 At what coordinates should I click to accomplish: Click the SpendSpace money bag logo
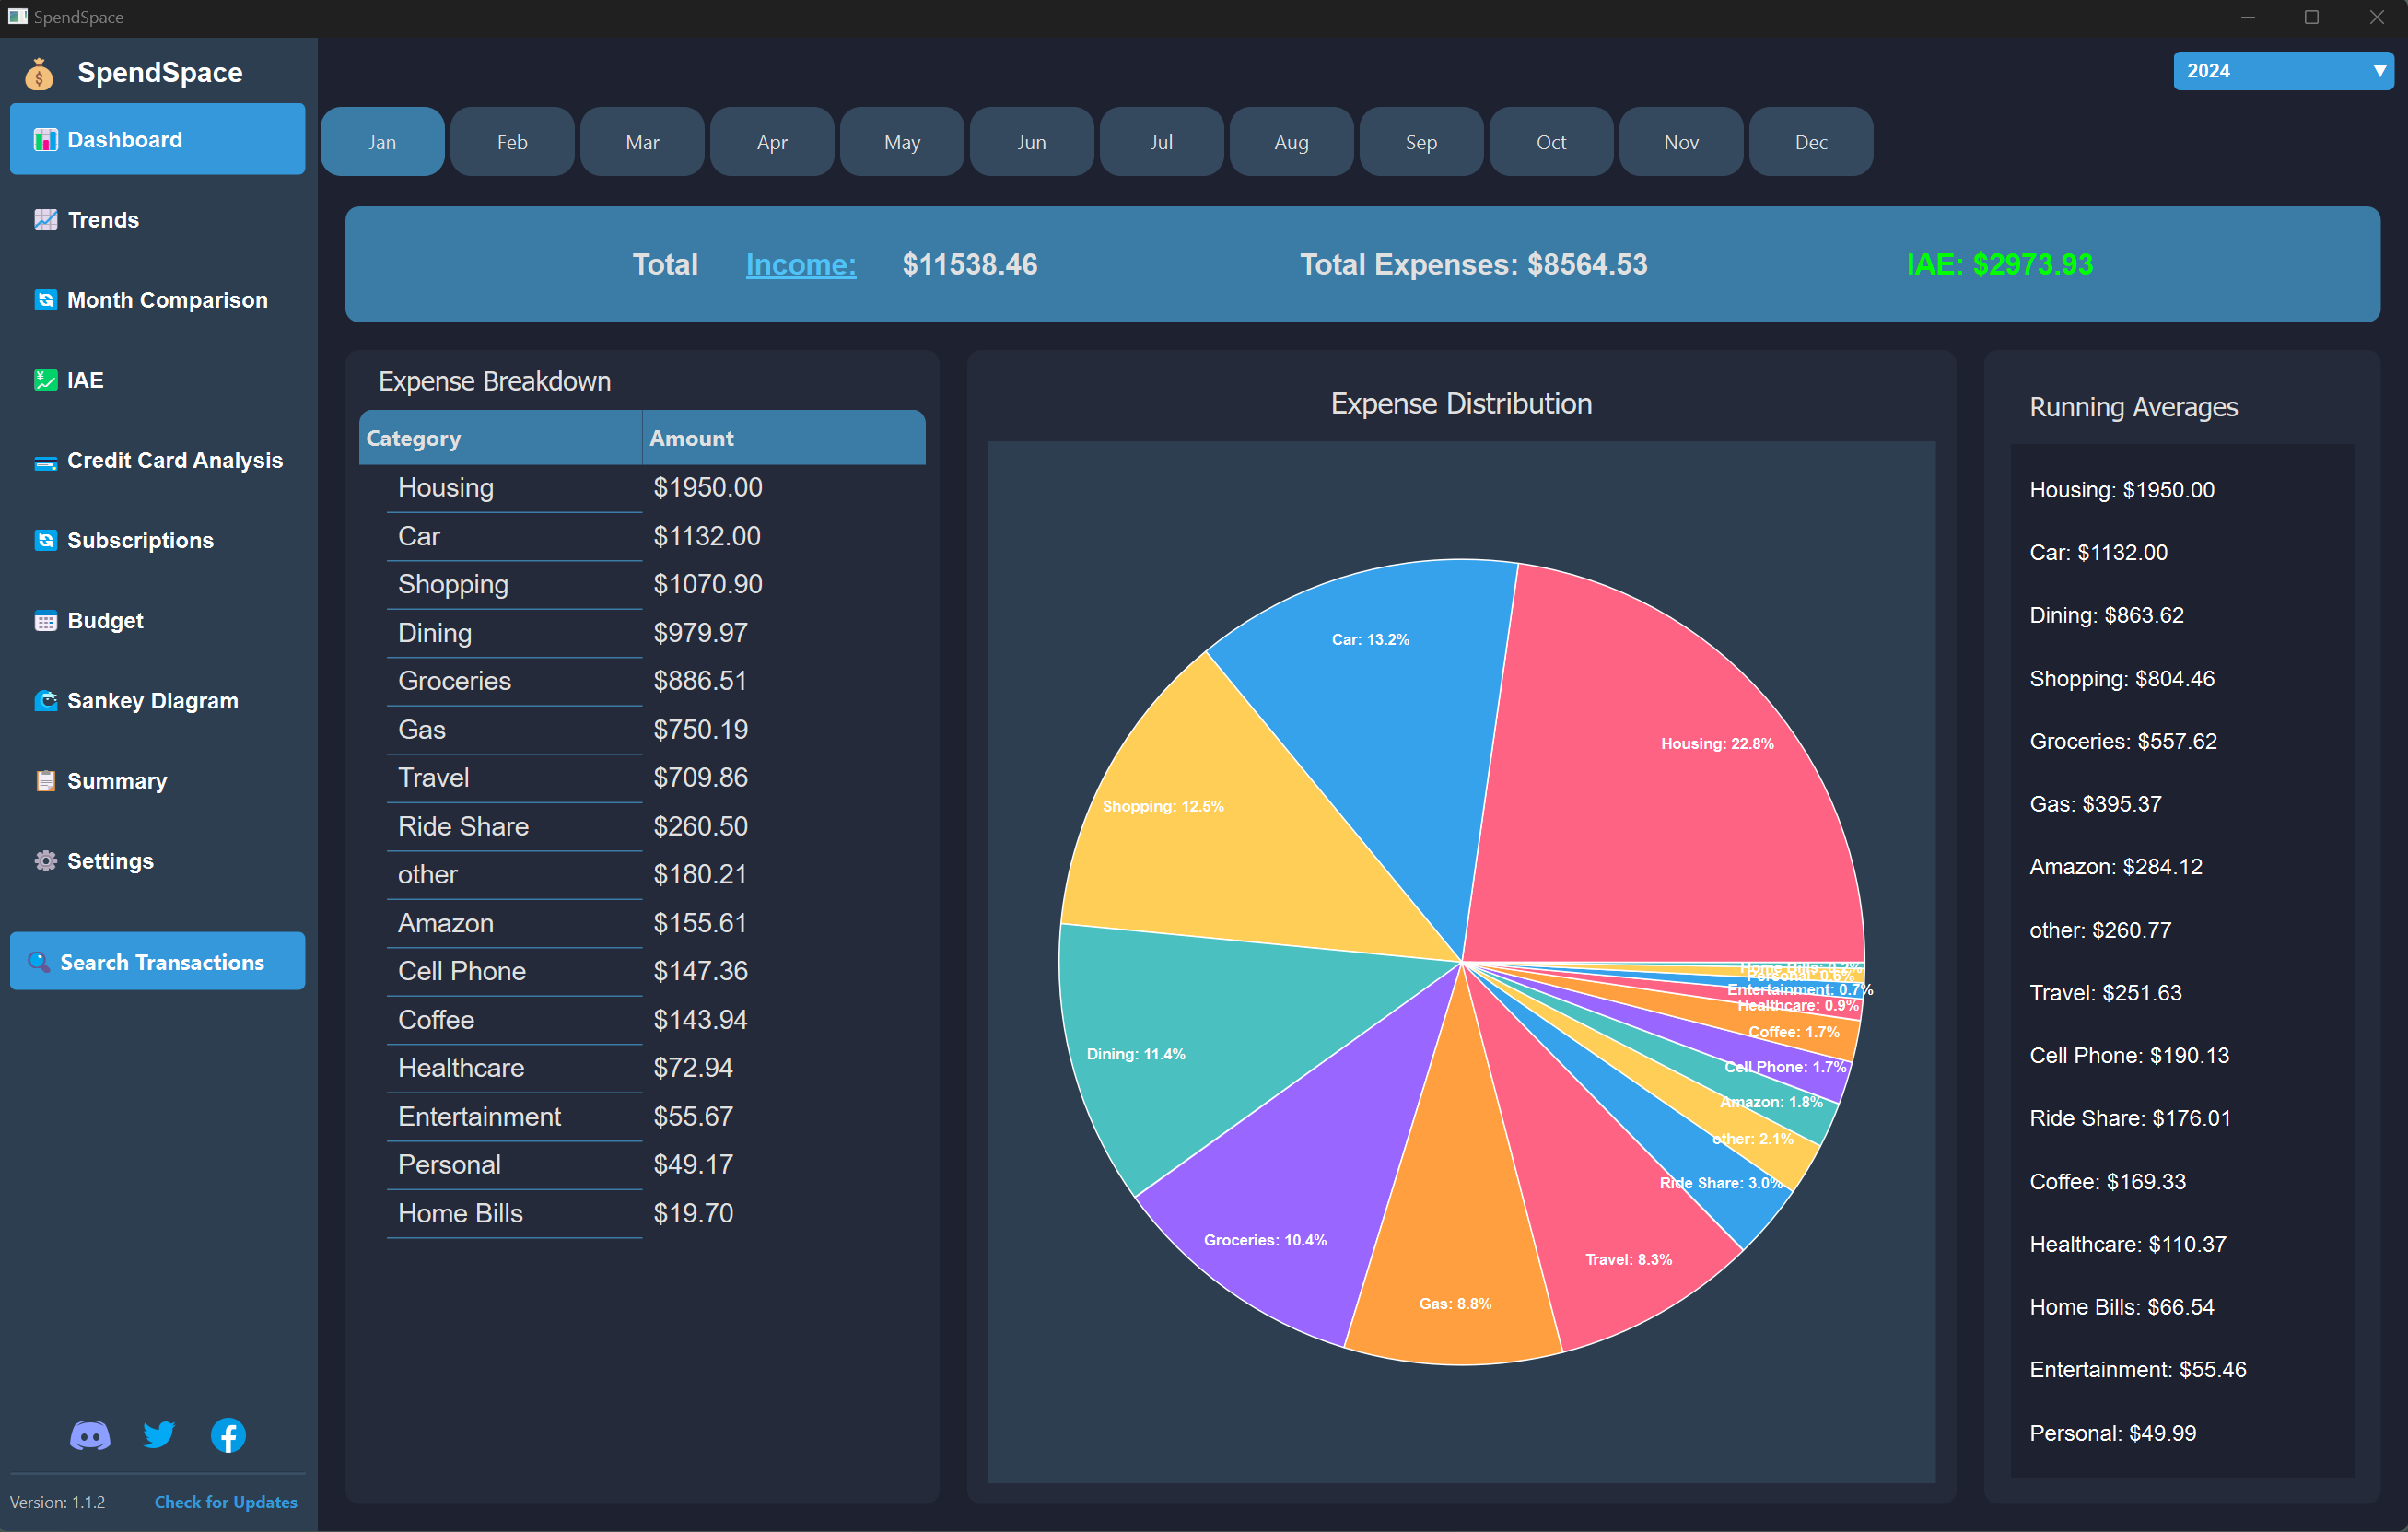[39, 73]
